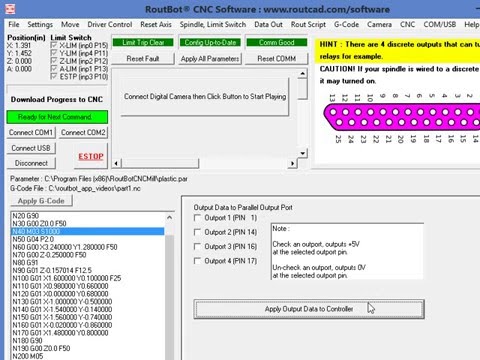Screen dimensions: 480x360
Task: Click Apply G-Code button
Action: click(x=41, y=201)
